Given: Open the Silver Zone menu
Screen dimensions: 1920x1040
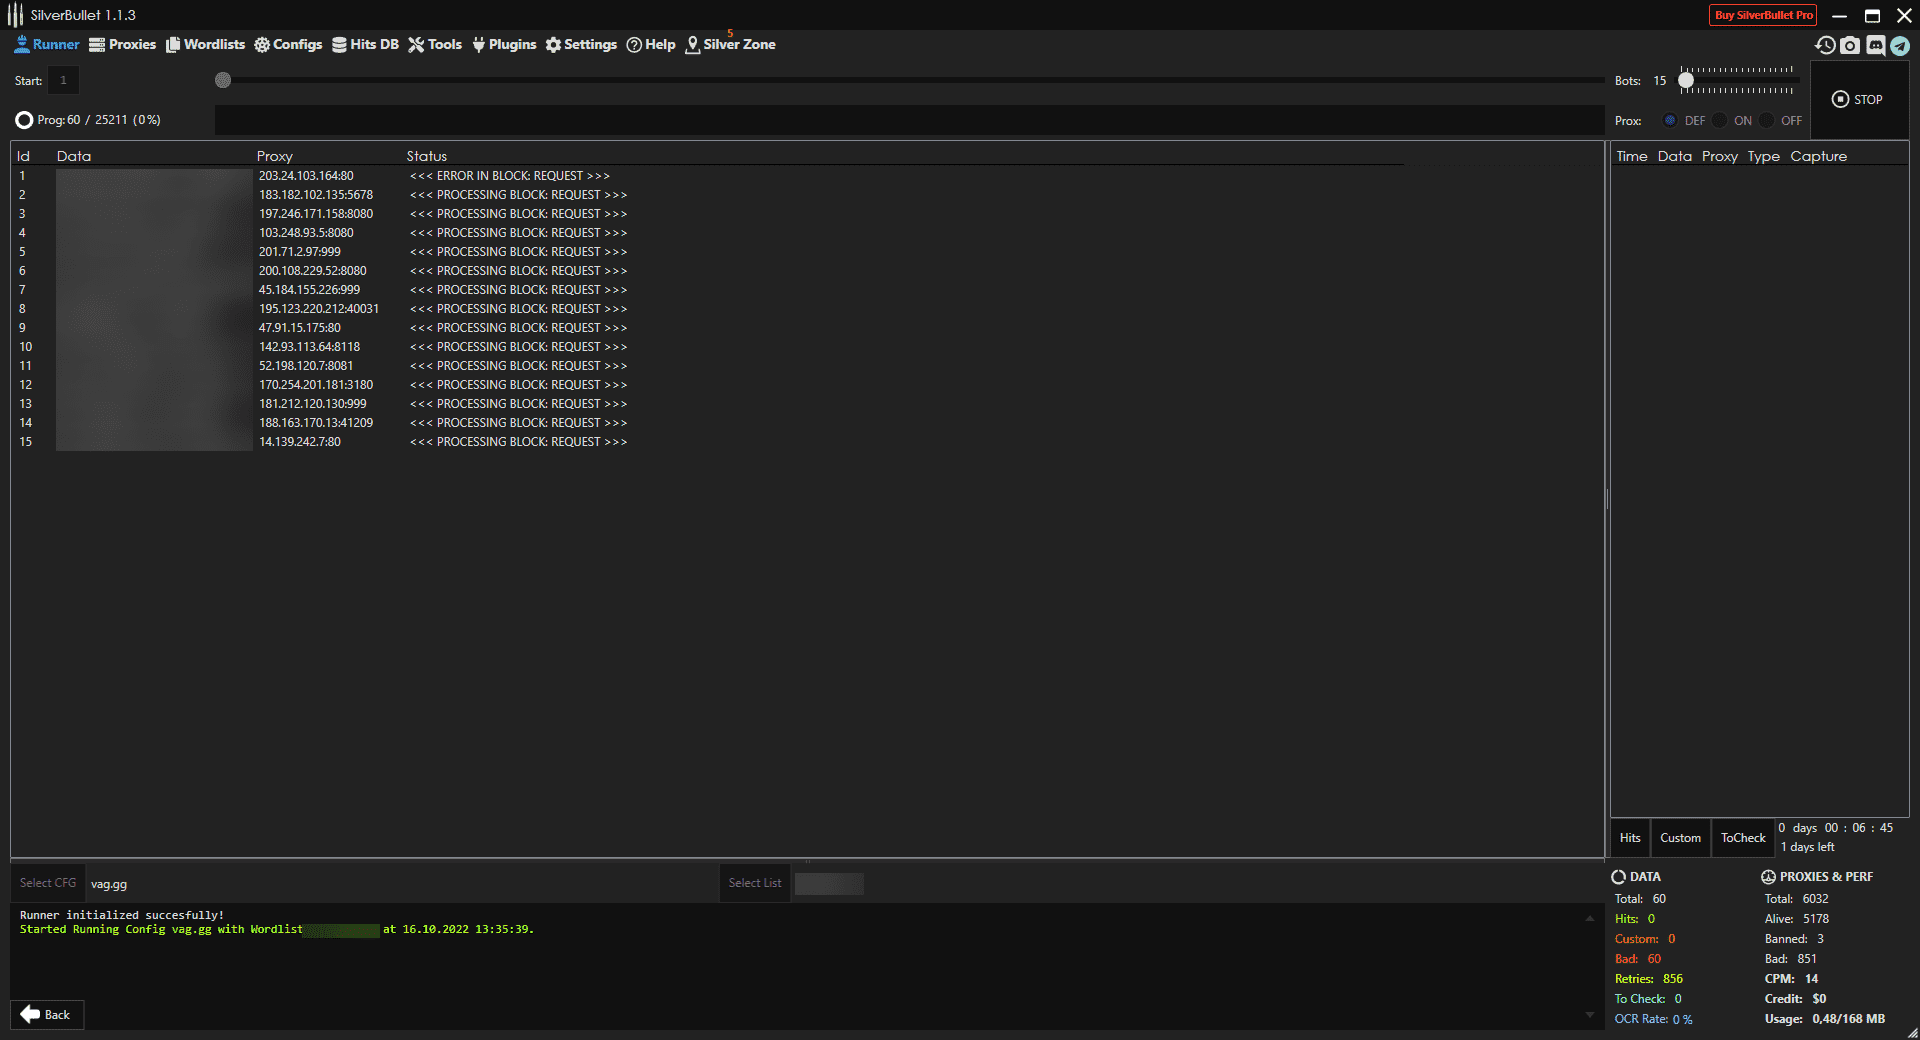Looking at the screenshot, I should (x=730, y=44).
